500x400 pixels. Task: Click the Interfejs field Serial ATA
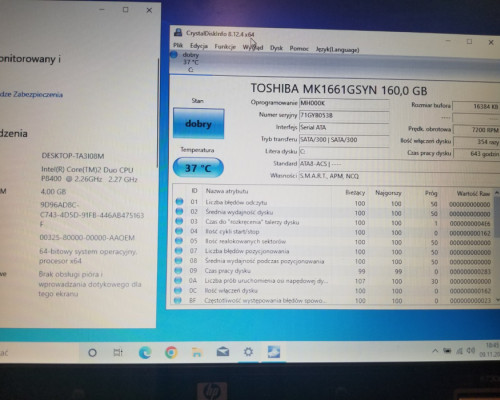pos(344,128)
